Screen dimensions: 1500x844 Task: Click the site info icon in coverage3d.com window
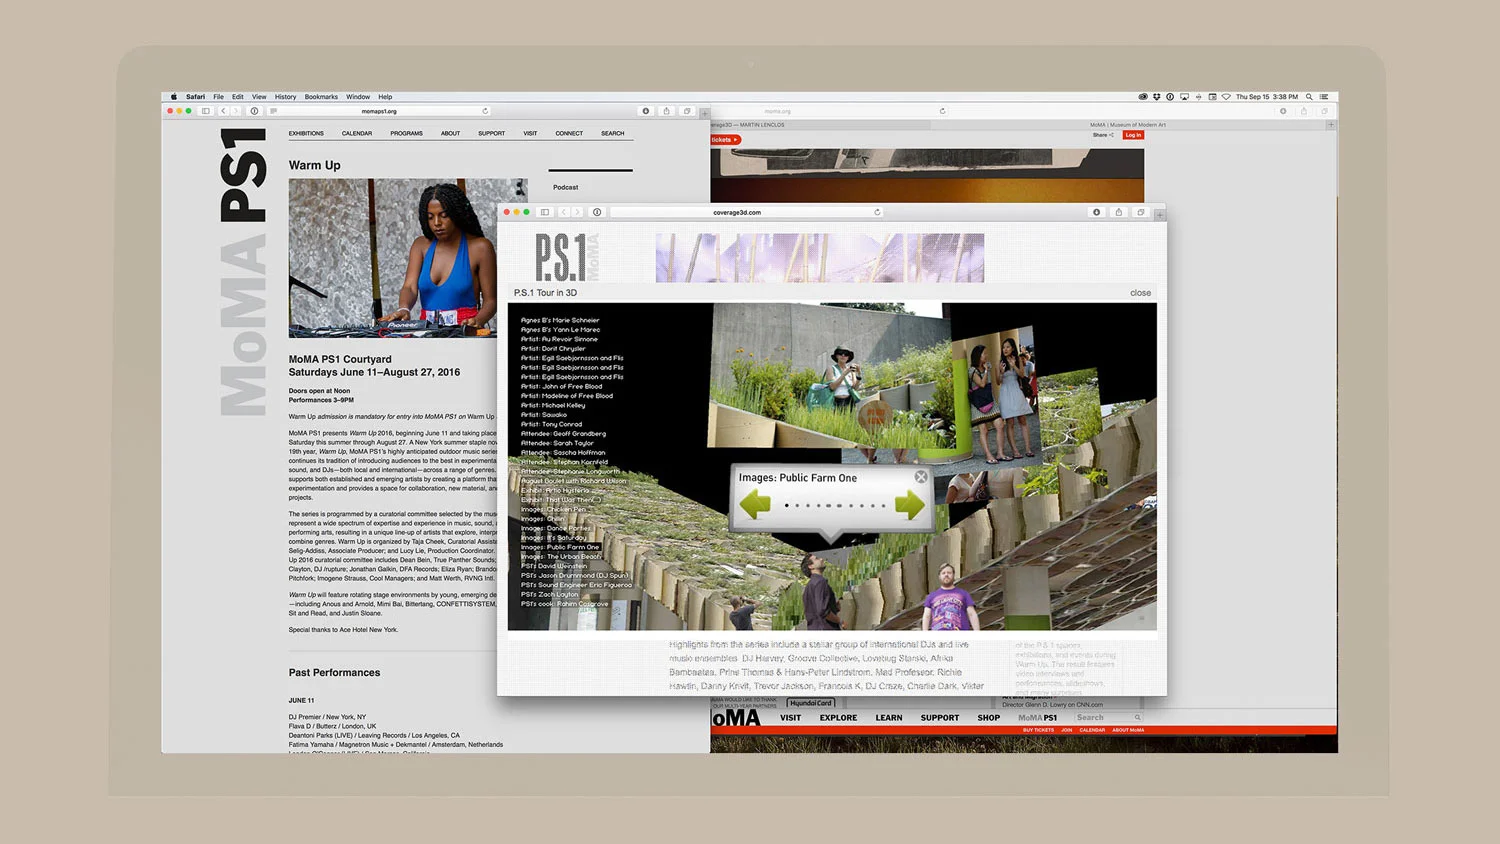click(597, 212)
